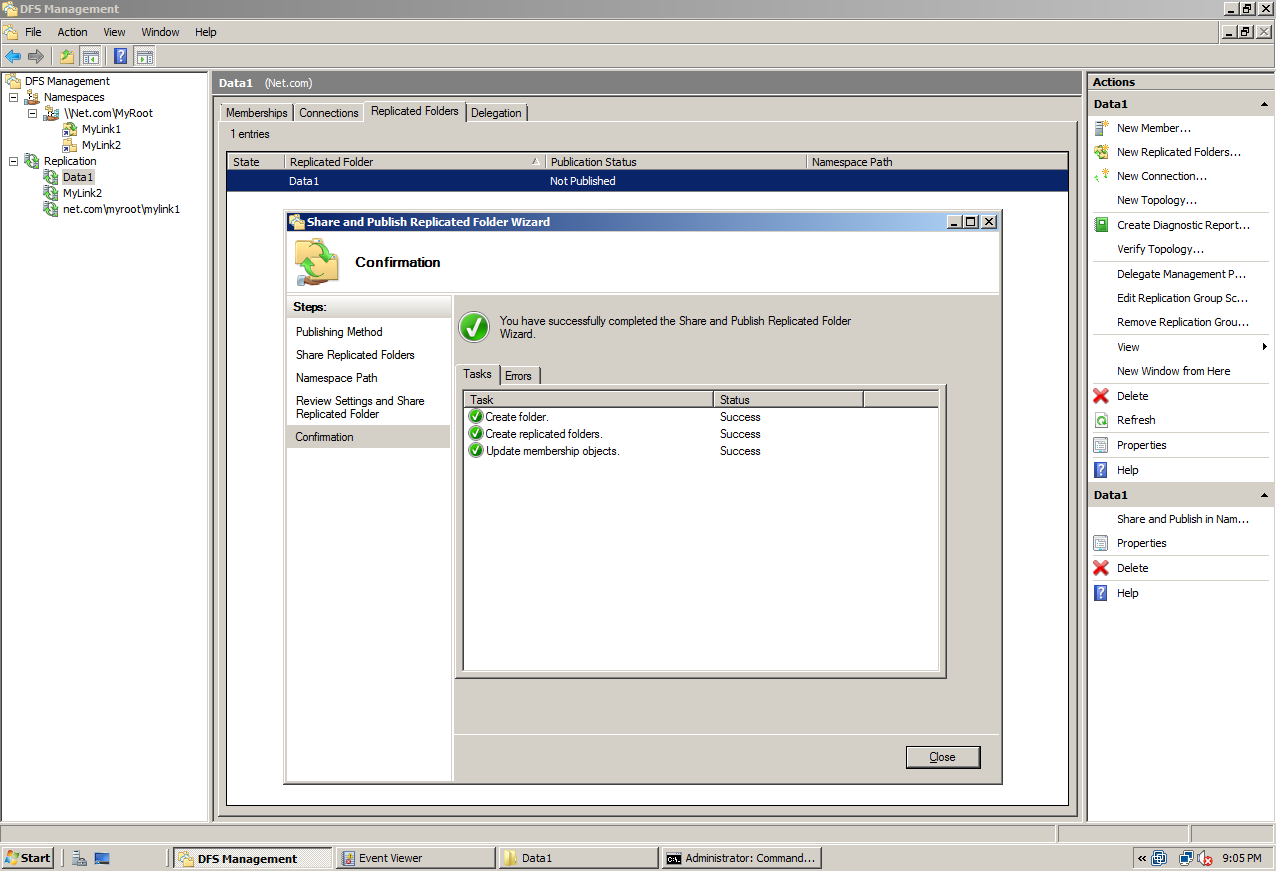The height and width of the screenshot is (871, 1276).
Task: Create Diagnostic Report for Data1
Action: click(1180, 225)
